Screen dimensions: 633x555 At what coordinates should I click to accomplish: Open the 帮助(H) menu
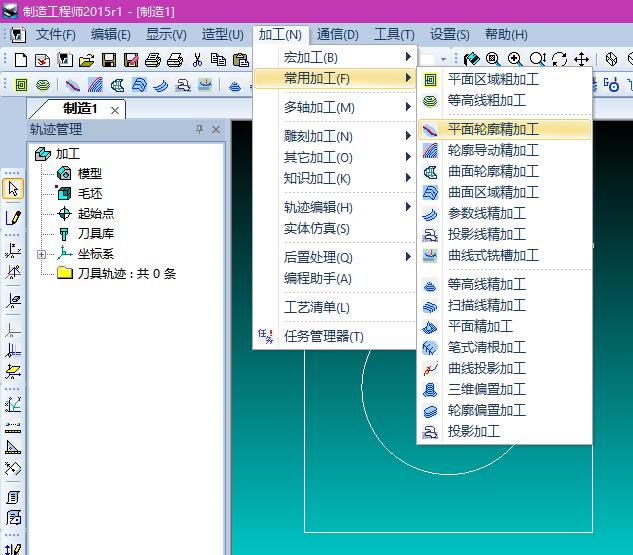pos(506,34)
